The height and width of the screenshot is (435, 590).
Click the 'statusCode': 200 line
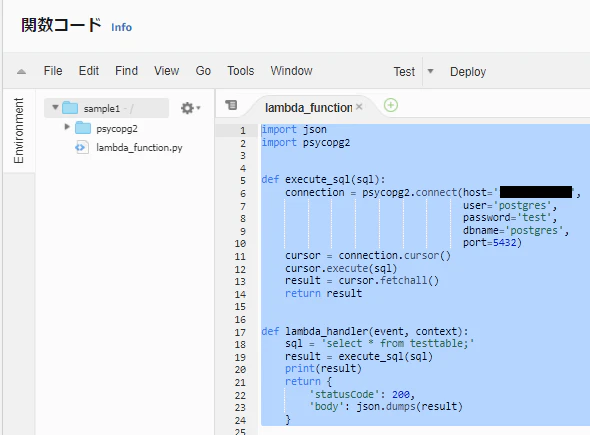click(362, 394)
